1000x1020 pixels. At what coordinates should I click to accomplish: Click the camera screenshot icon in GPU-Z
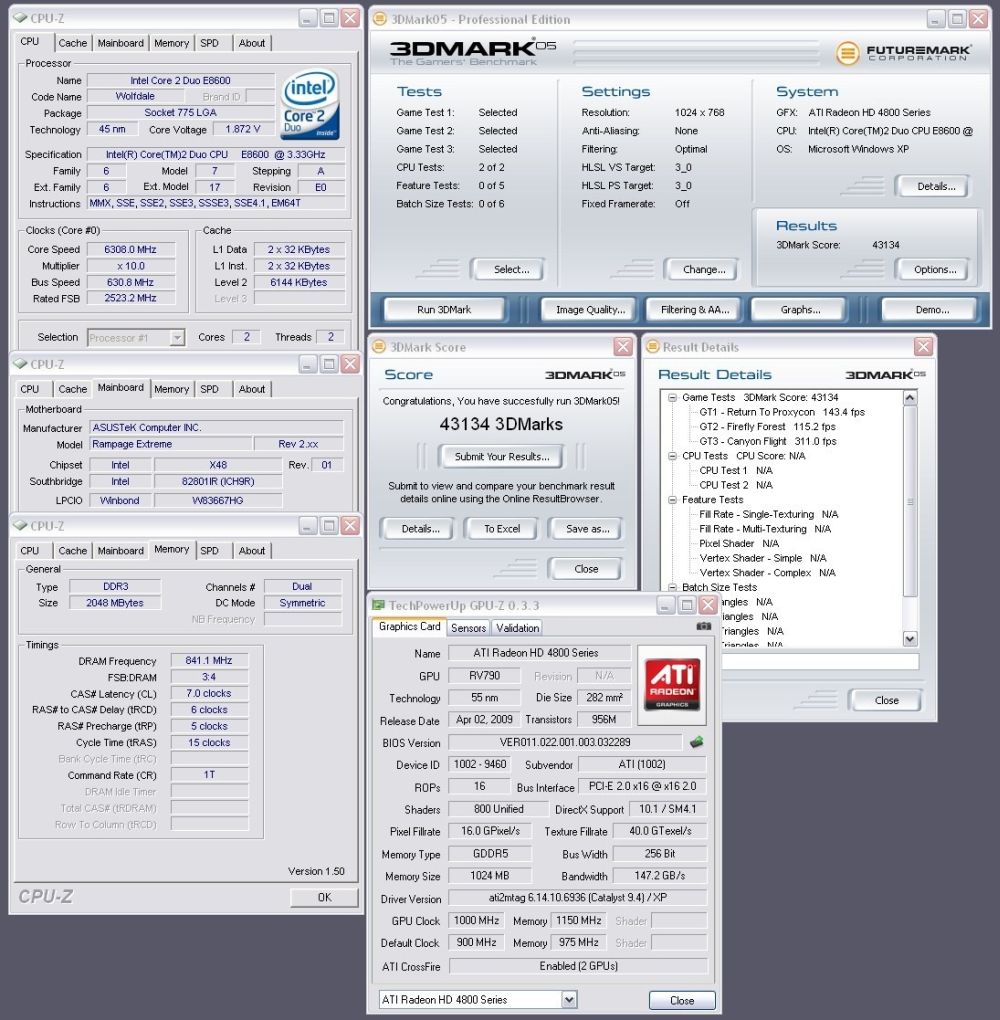[x=703, y=626]
